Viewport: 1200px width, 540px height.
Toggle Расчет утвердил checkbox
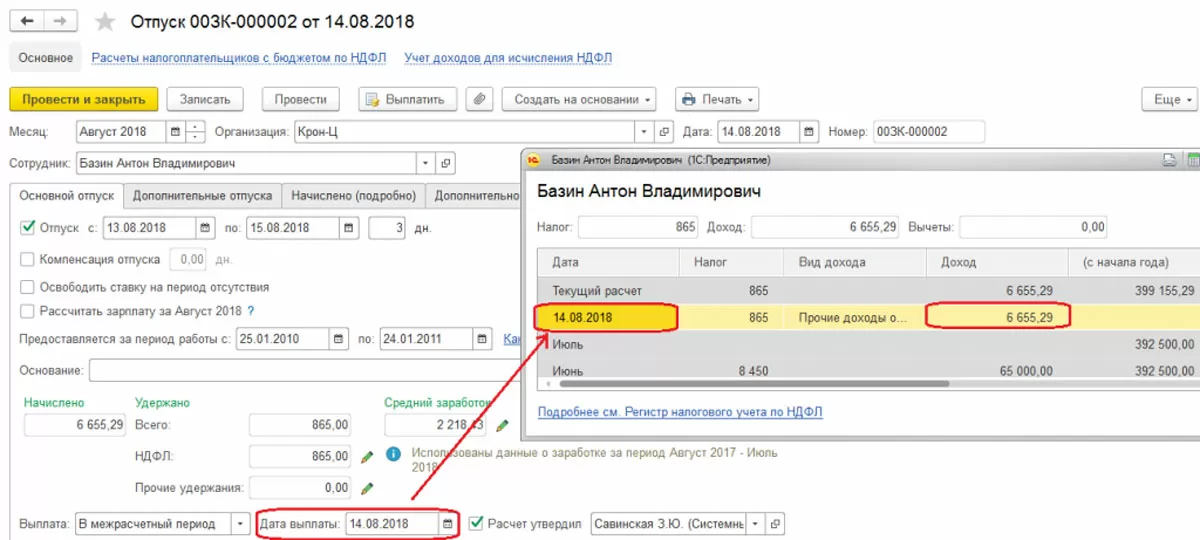click(476, 523)
